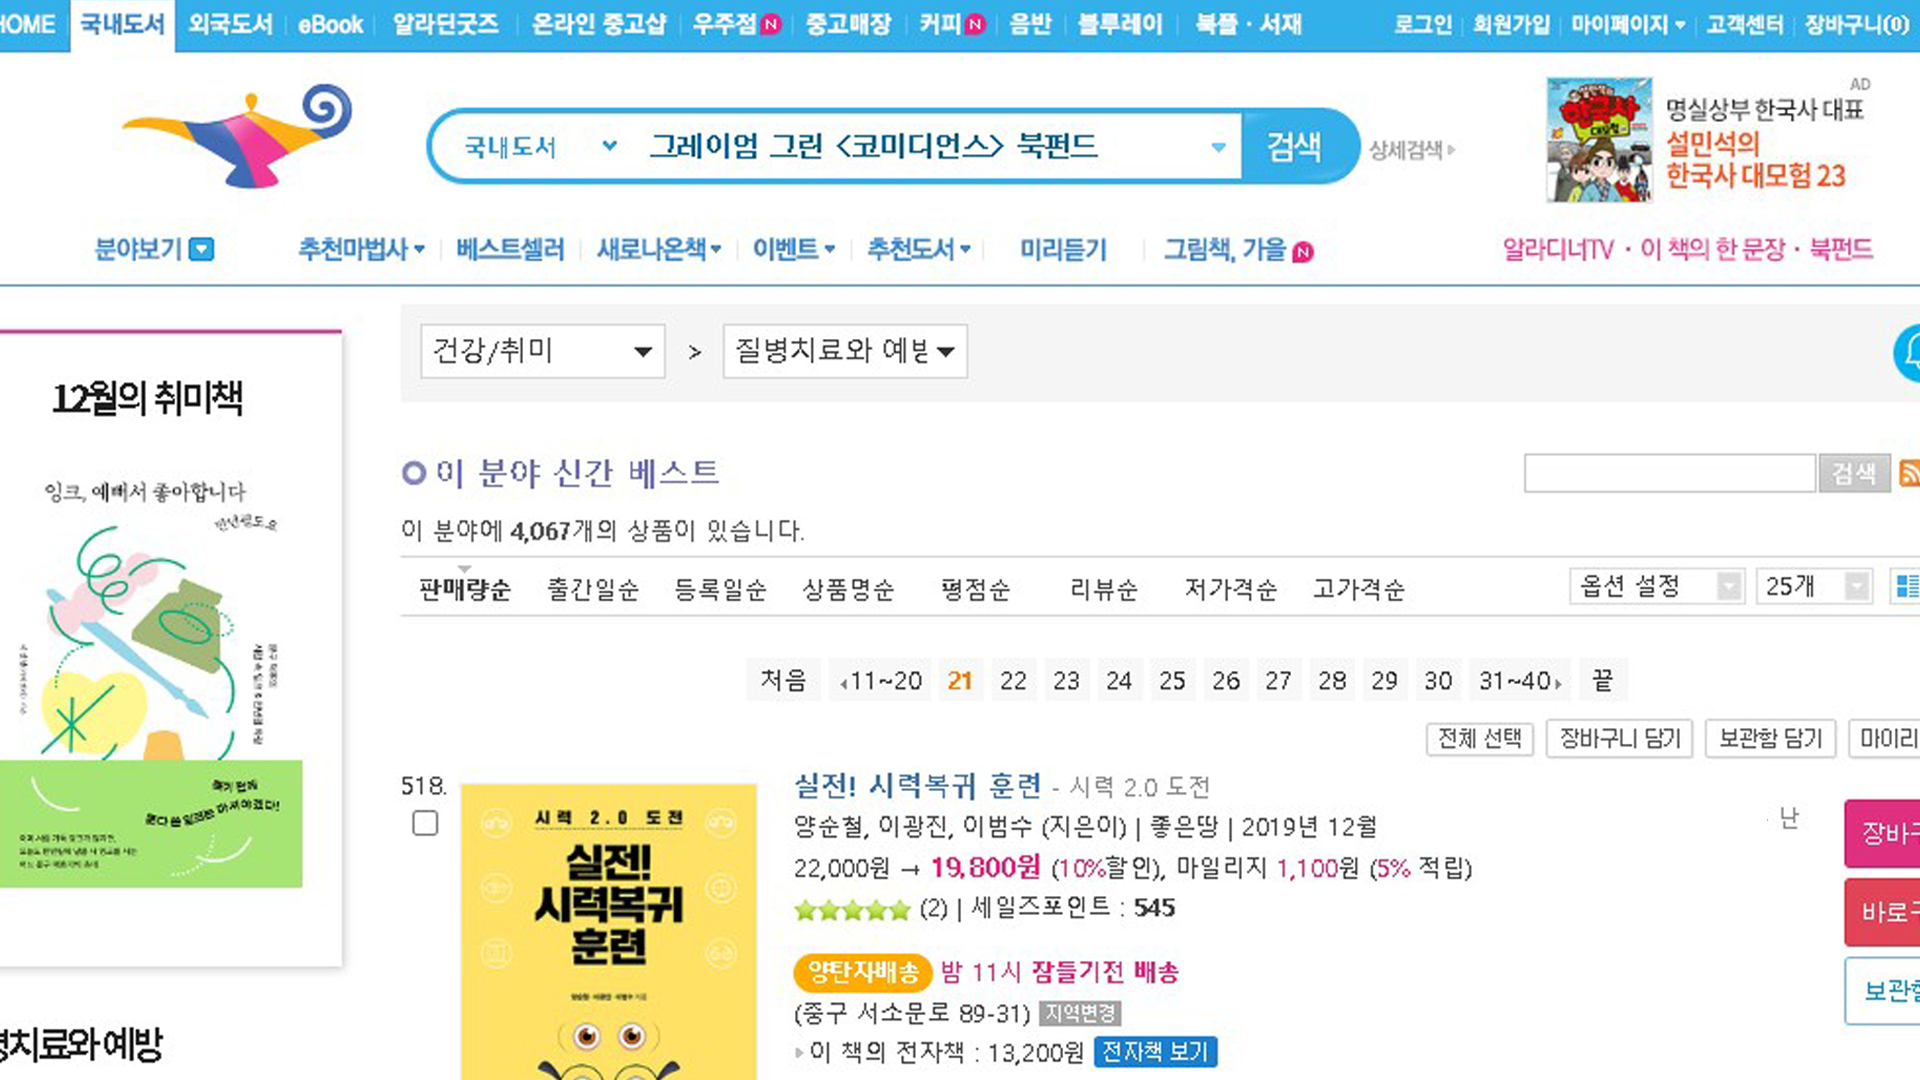Check the checkbox for book 518
Viewport: 1920px width, 1080px height.
pyautogui.click(x=425, y=823)
